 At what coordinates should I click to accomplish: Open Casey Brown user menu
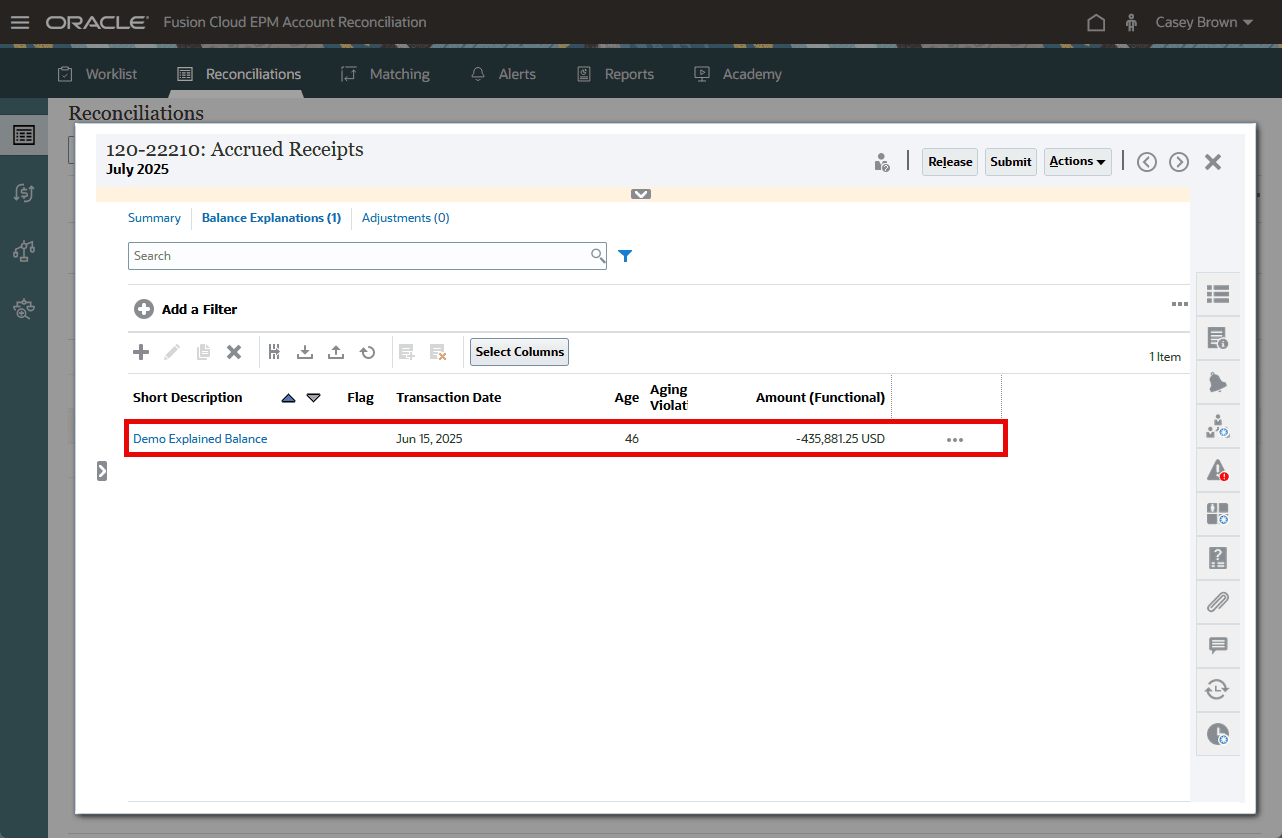[1204, 22]
